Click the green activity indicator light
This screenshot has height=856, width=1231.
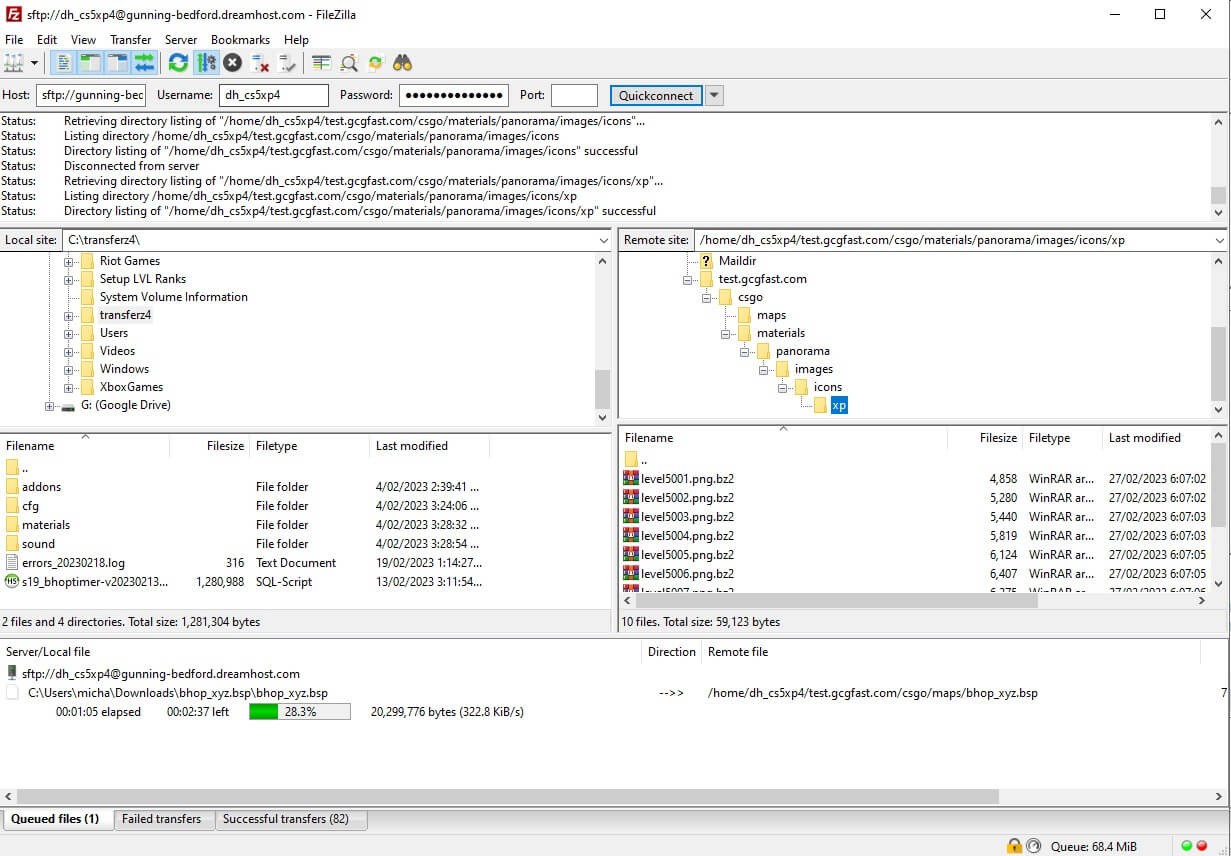pyautogui.click(x=1187, y=846)
